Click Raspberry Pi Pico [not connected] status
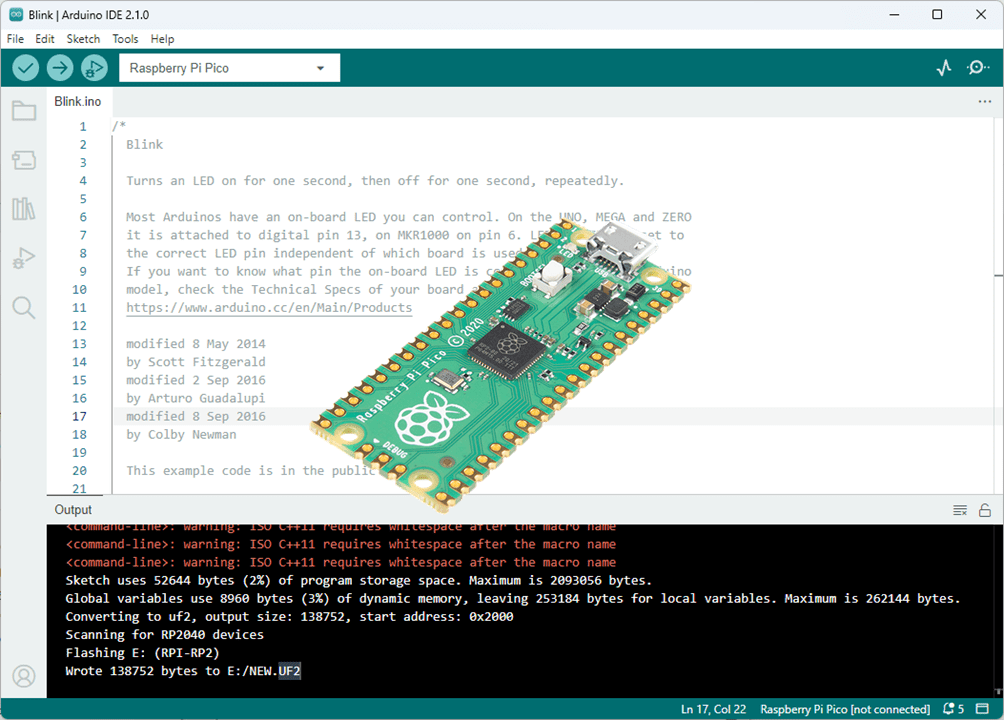Screen dimensions: 1004x720 pyautogui.click(x=845, y=709)
